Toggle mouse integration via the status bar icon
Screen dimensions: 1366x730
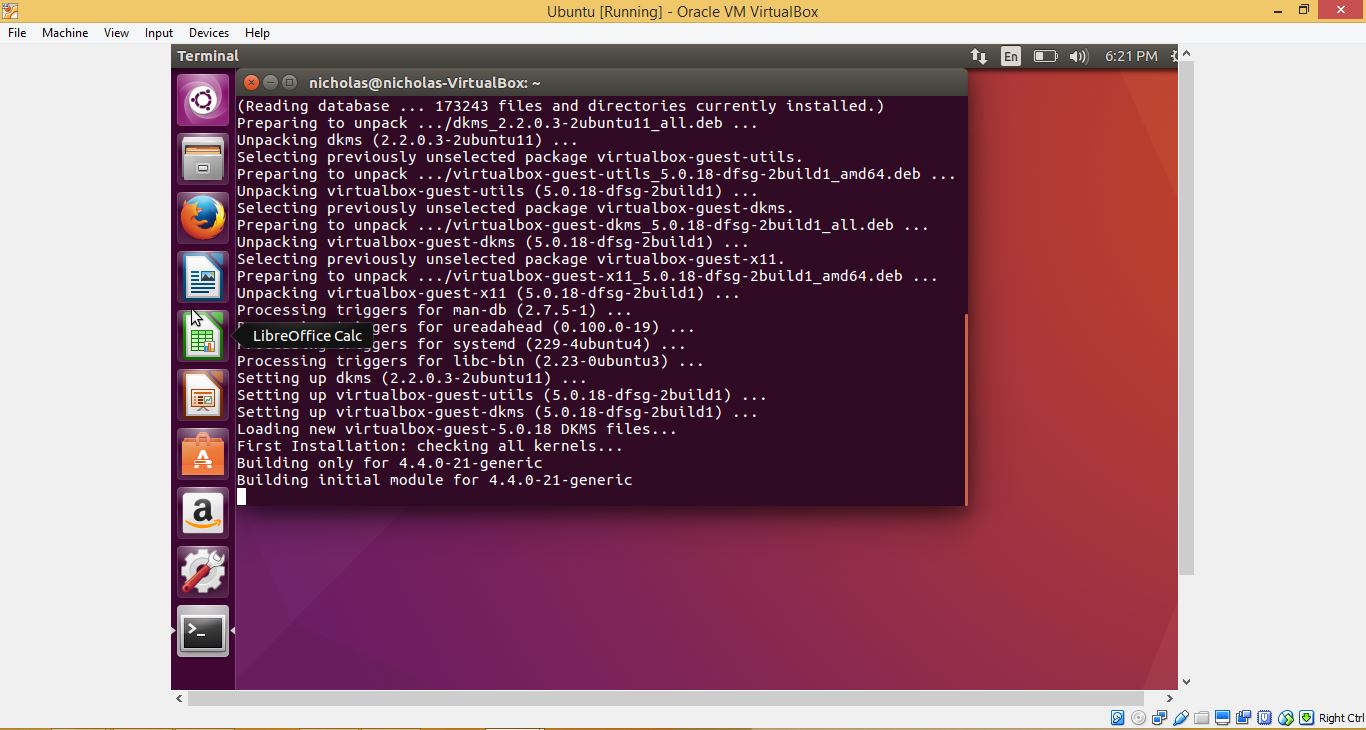pos(1285,718)
